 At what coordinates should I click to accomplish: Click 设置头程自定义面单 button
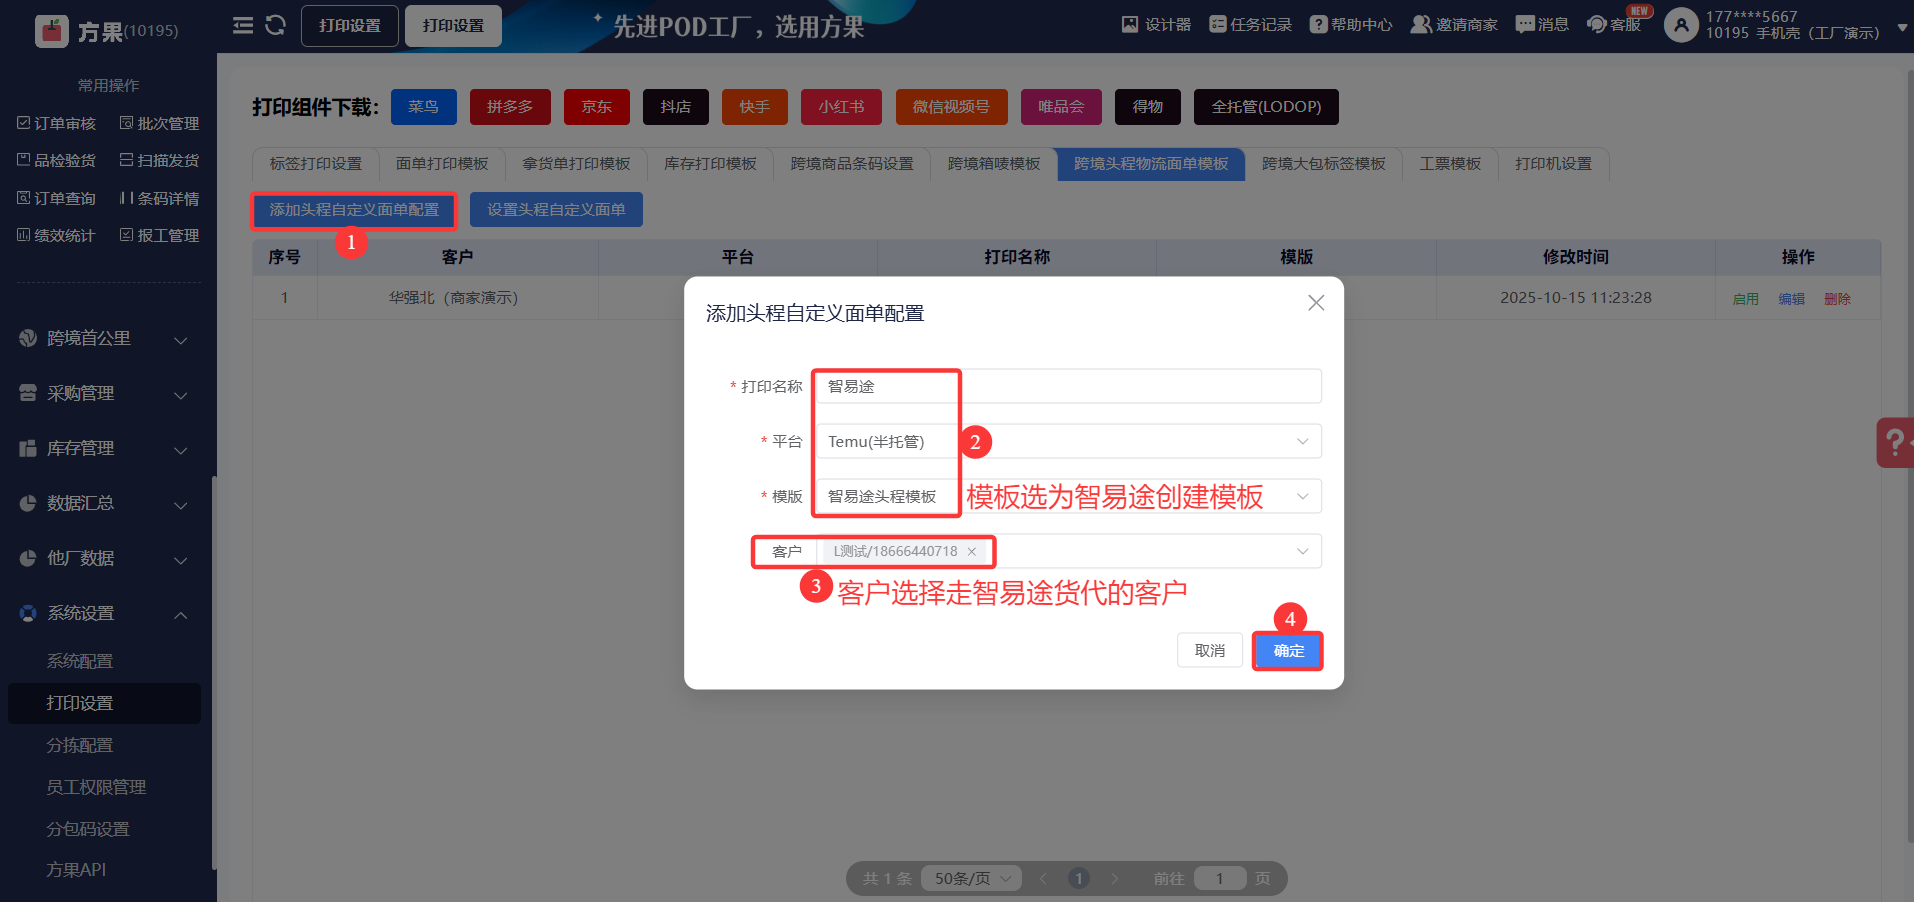[556, 210]
